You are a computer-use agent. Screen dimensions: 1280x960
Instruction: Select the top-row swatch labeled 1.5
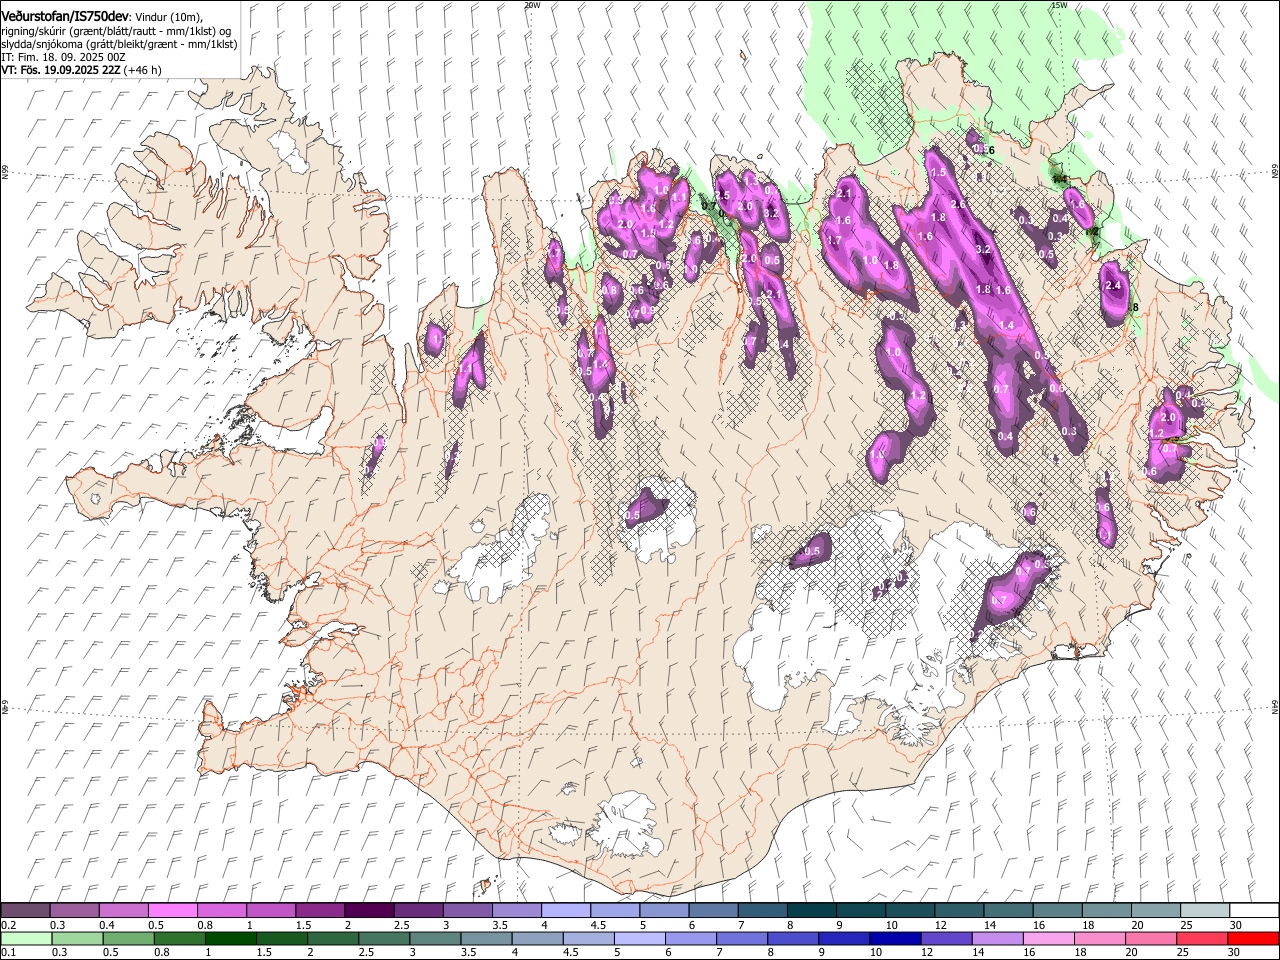(x=319, y=911)
